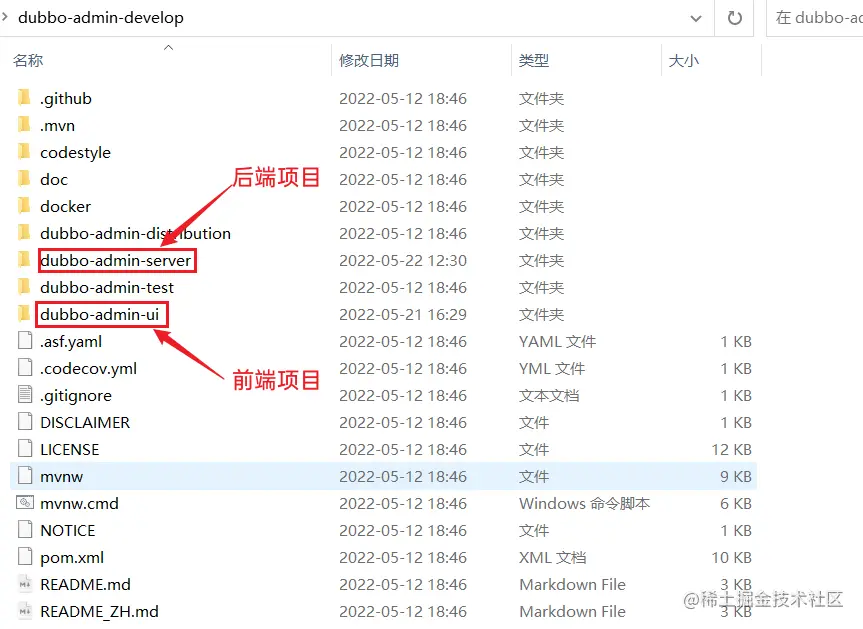
Task: Click the 10 KB size cell
Action: pyautogui.click(x=731, y=557)
